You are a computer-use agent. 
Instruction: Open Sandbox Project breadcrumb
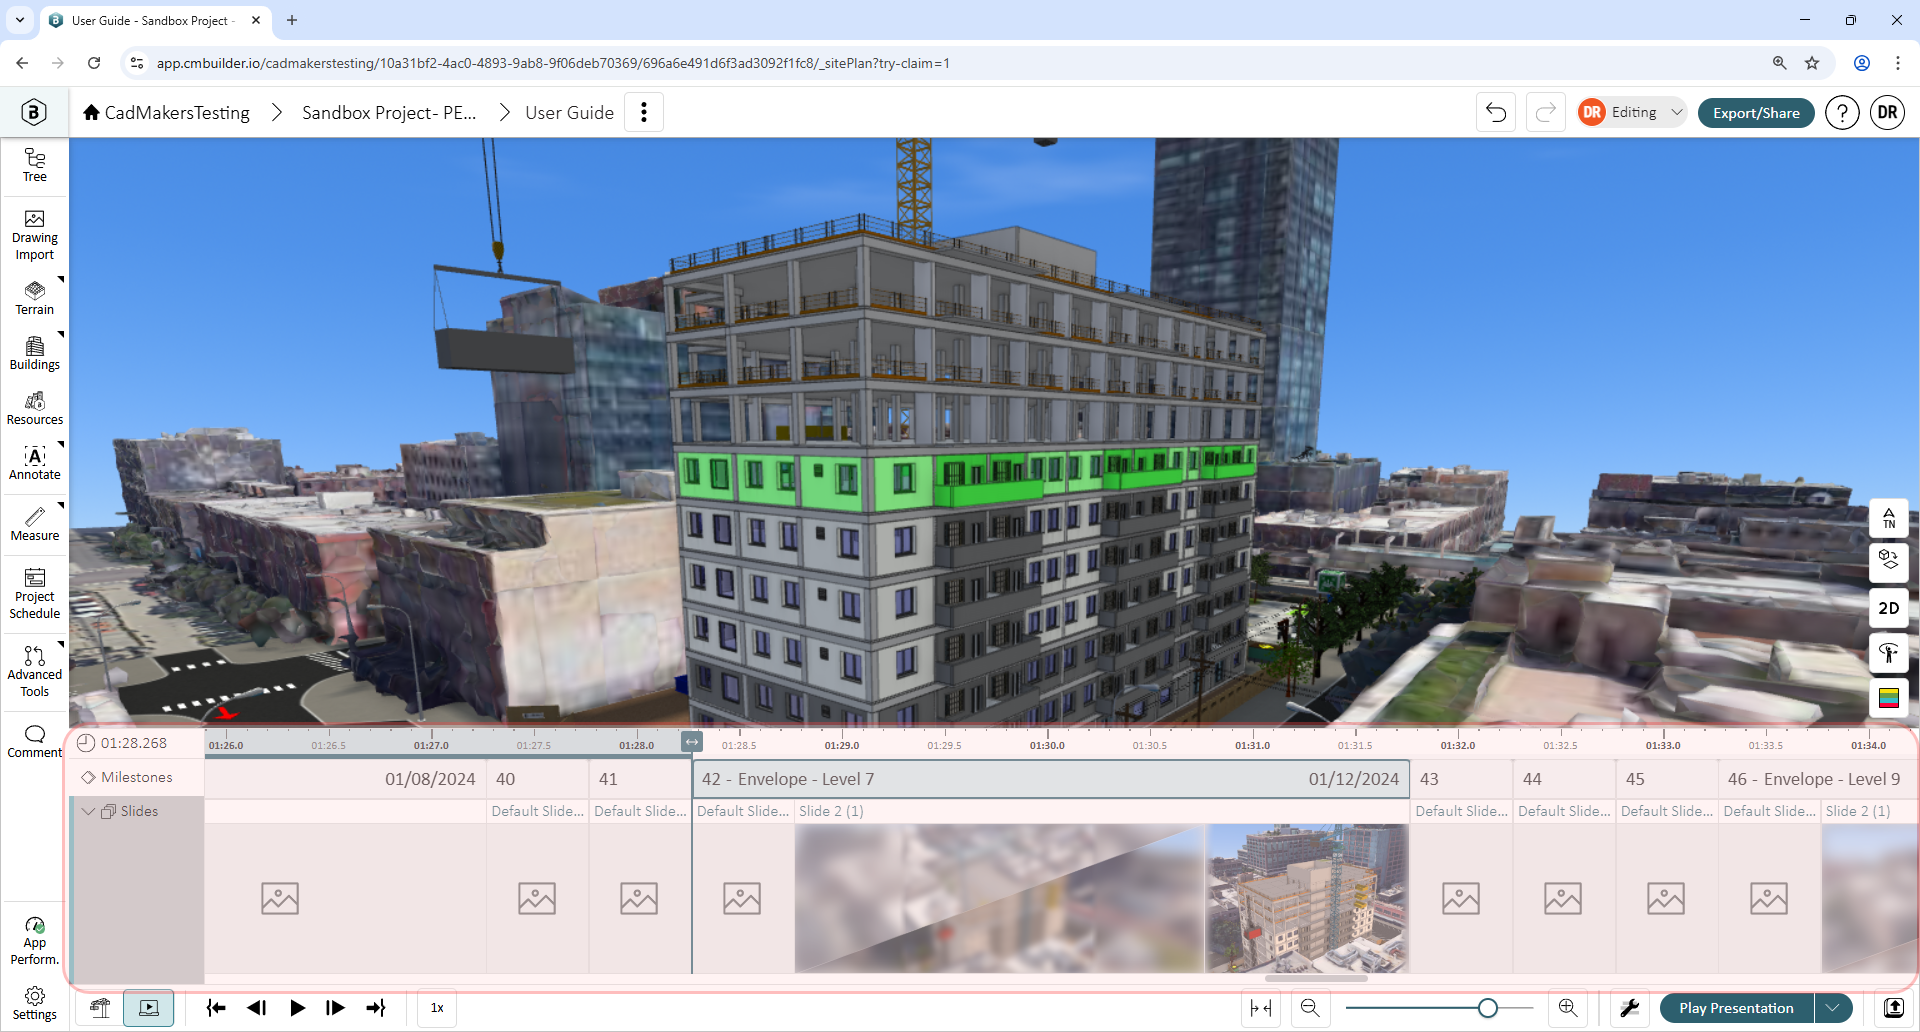click(x=389, y=112)
